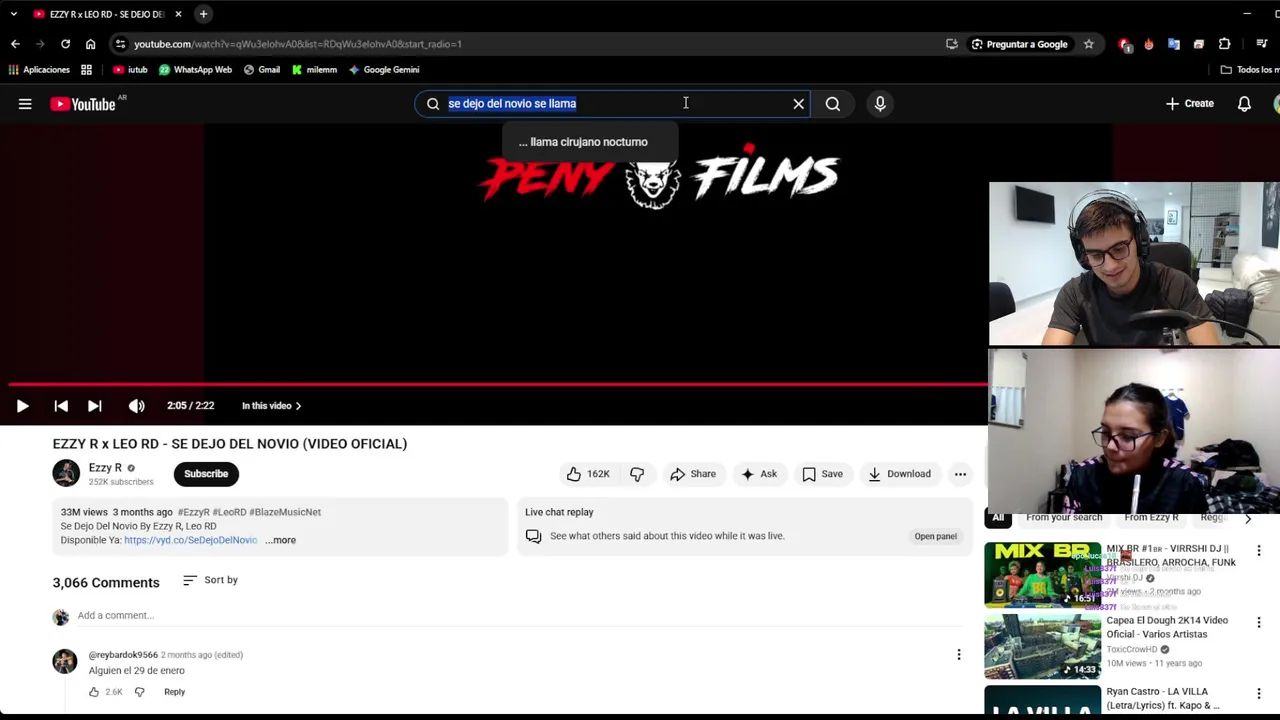Expand the In this video chapters
This screenshot has height=720, width=1280.
tap(271, 406)
